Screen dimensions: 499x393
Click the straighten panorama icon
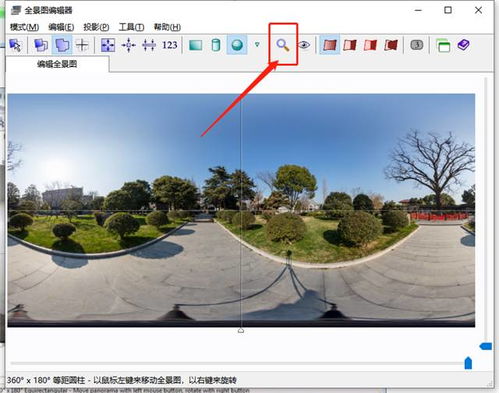pyautogui.click(x=149, y=45)
